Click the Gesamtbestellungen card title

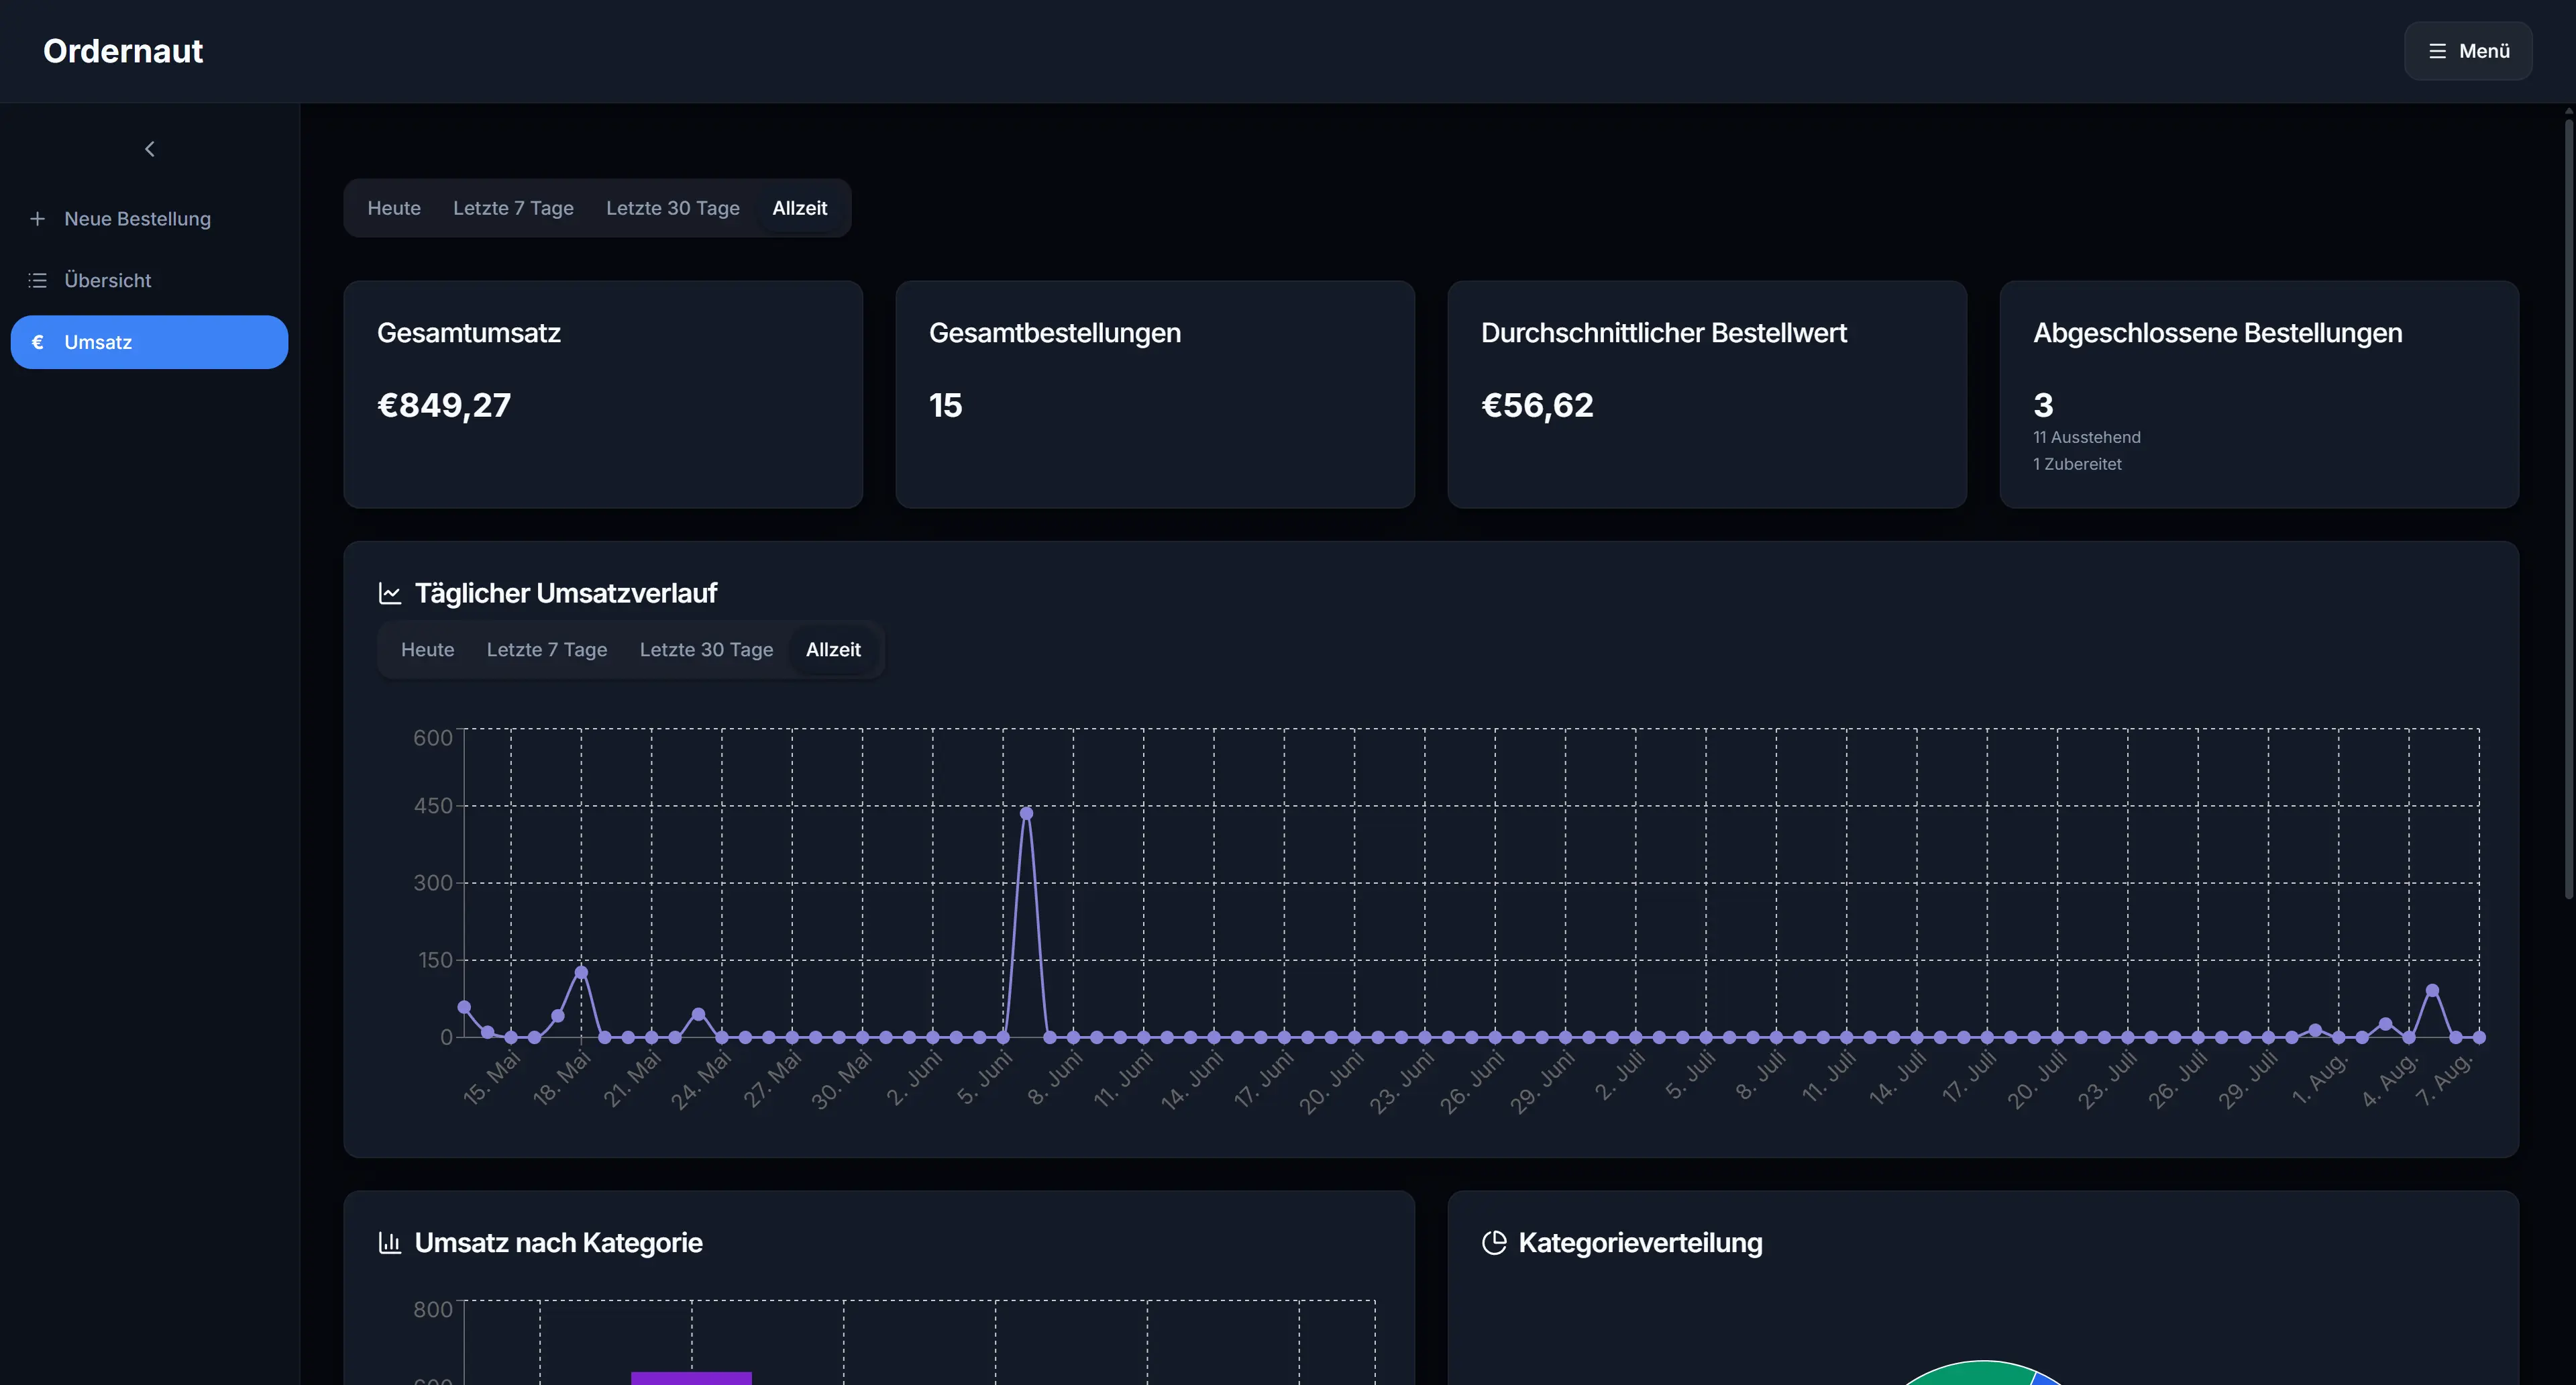[1055, 333]
